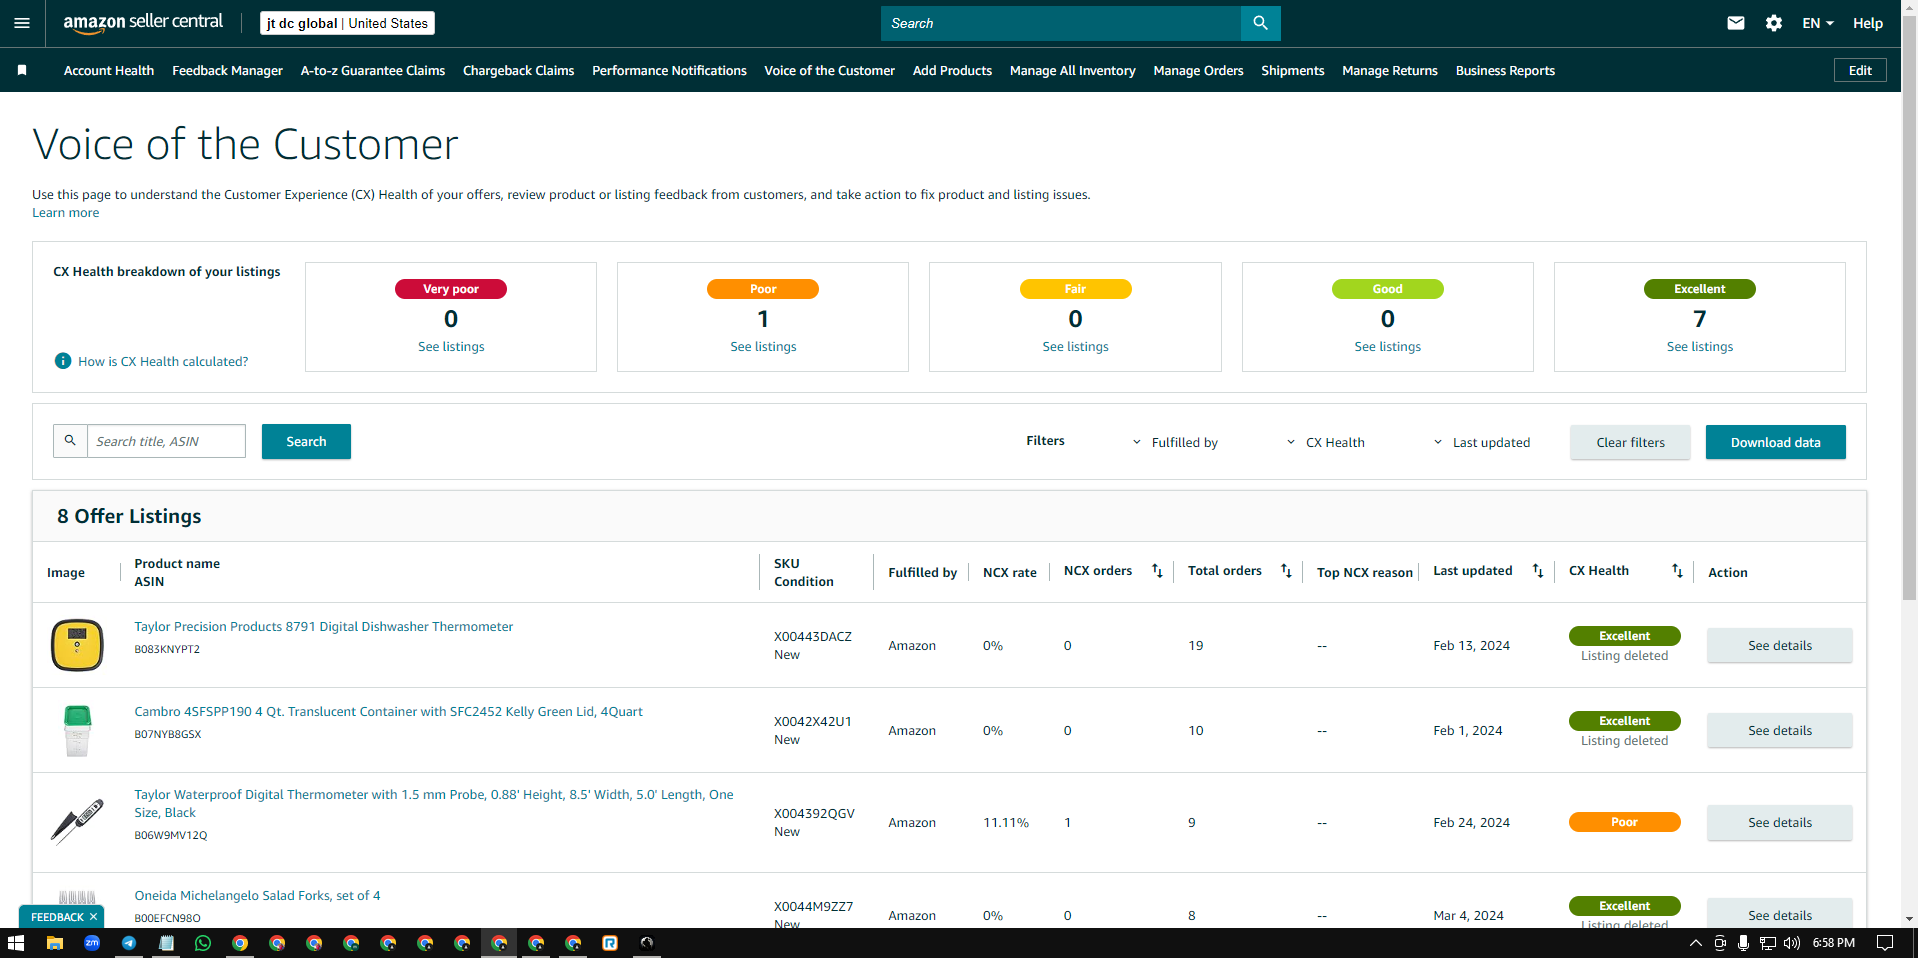Sort by NCX orders arrows icon
This screenshot has height=958, width=1918.
tap(1157, 571)
